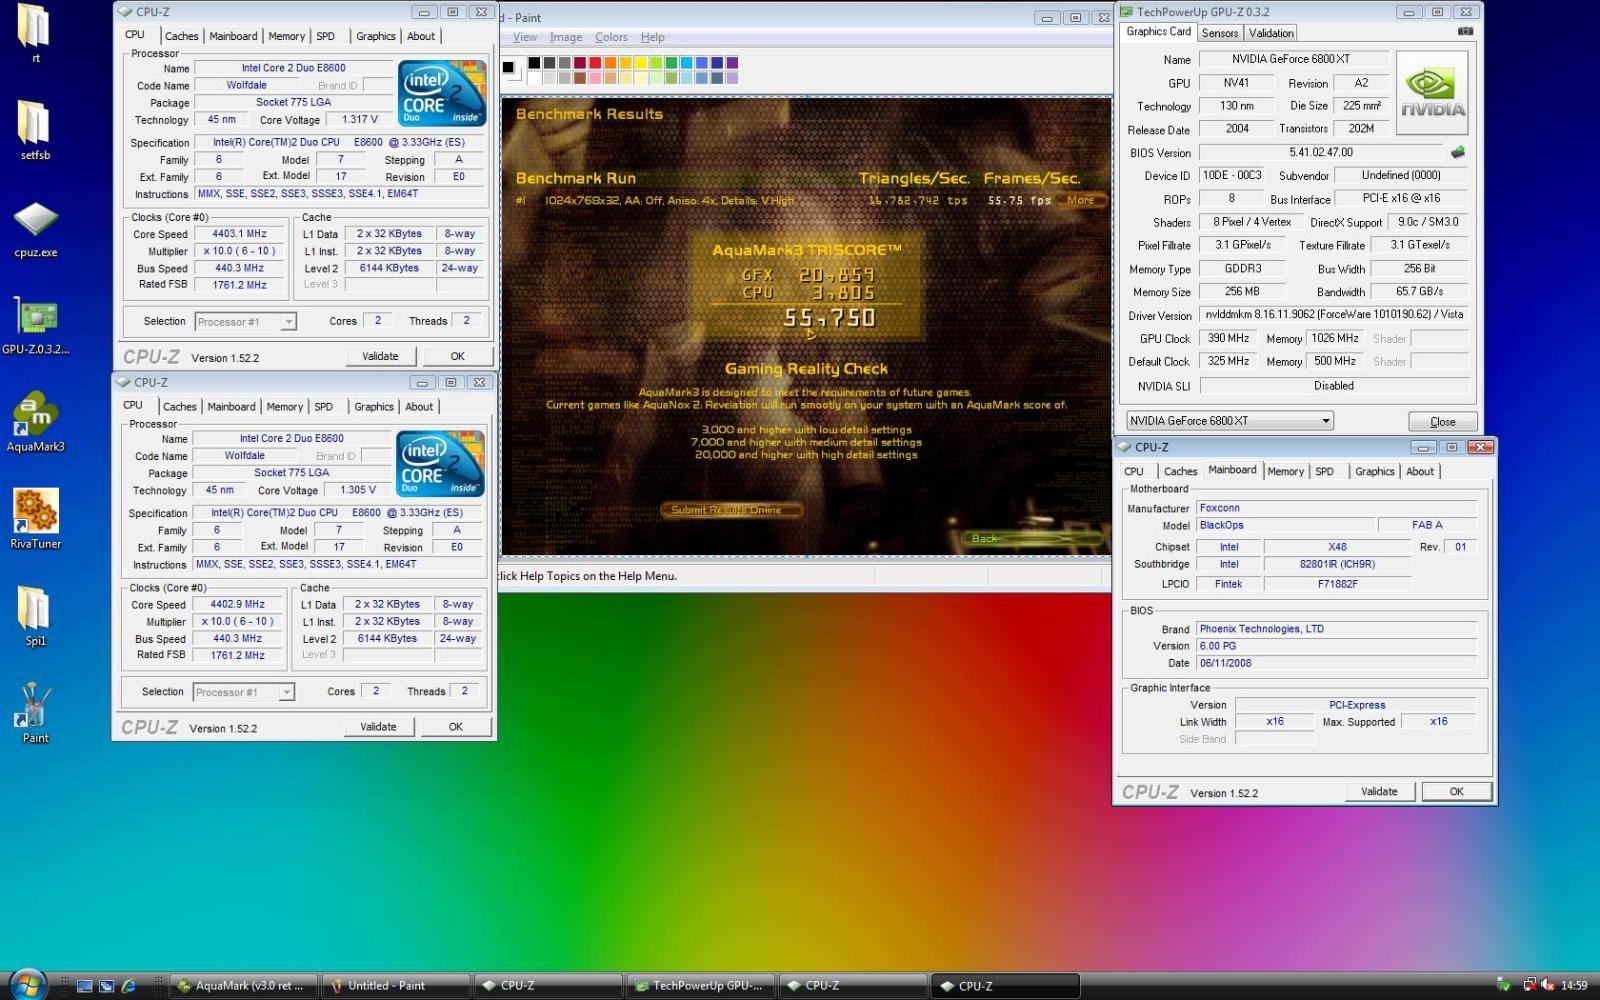Click the NVIDIA logo in GPU-Z
This screenshot has width=1600, height=1000.
[x=1433, y=93]
